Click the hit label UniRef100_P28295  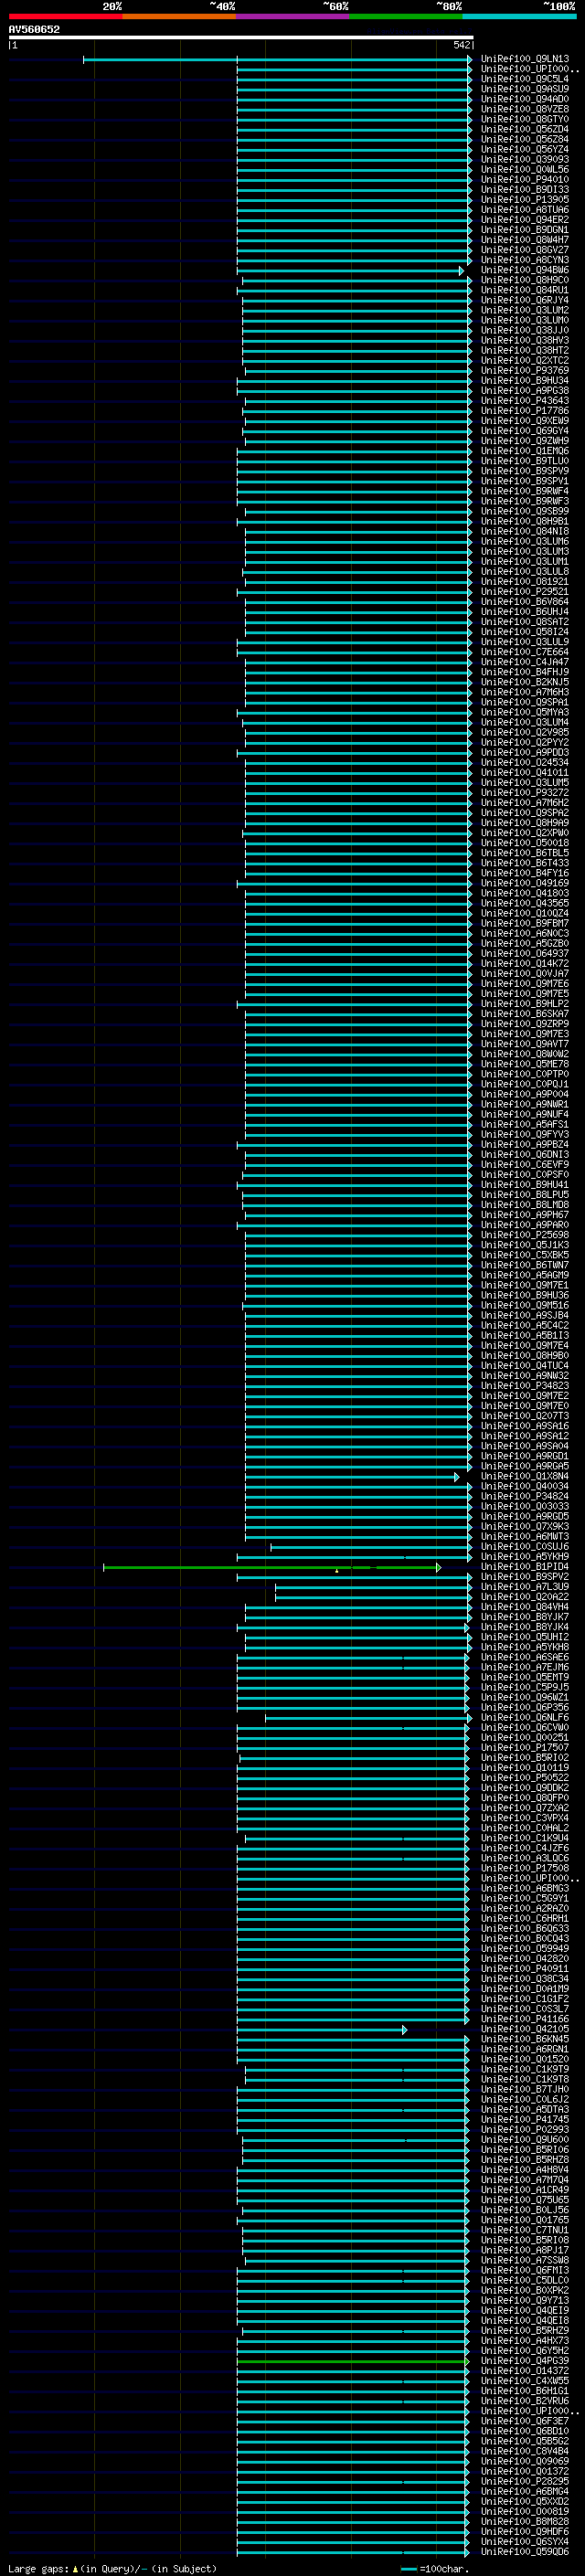pos(525,2481)
